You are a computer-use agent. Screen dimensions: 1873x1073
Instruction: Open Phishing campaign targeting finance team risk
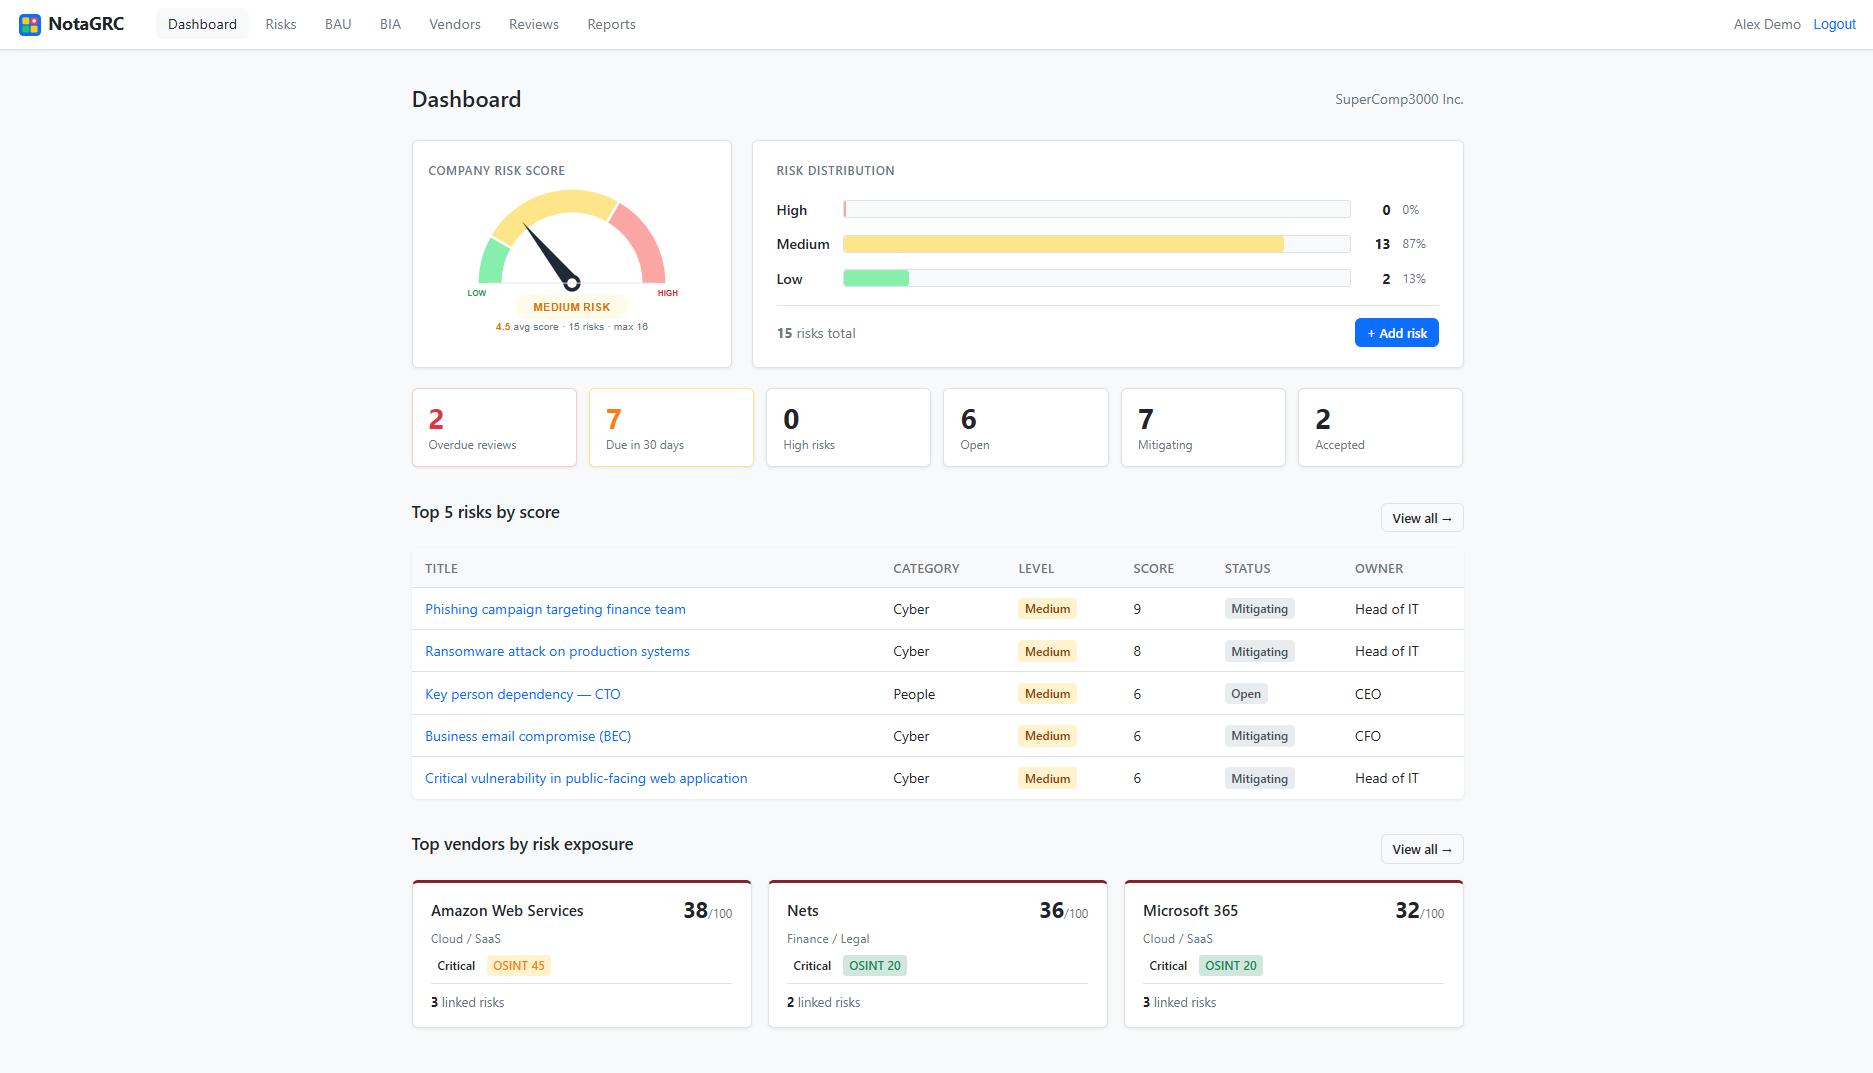point(555,609)
